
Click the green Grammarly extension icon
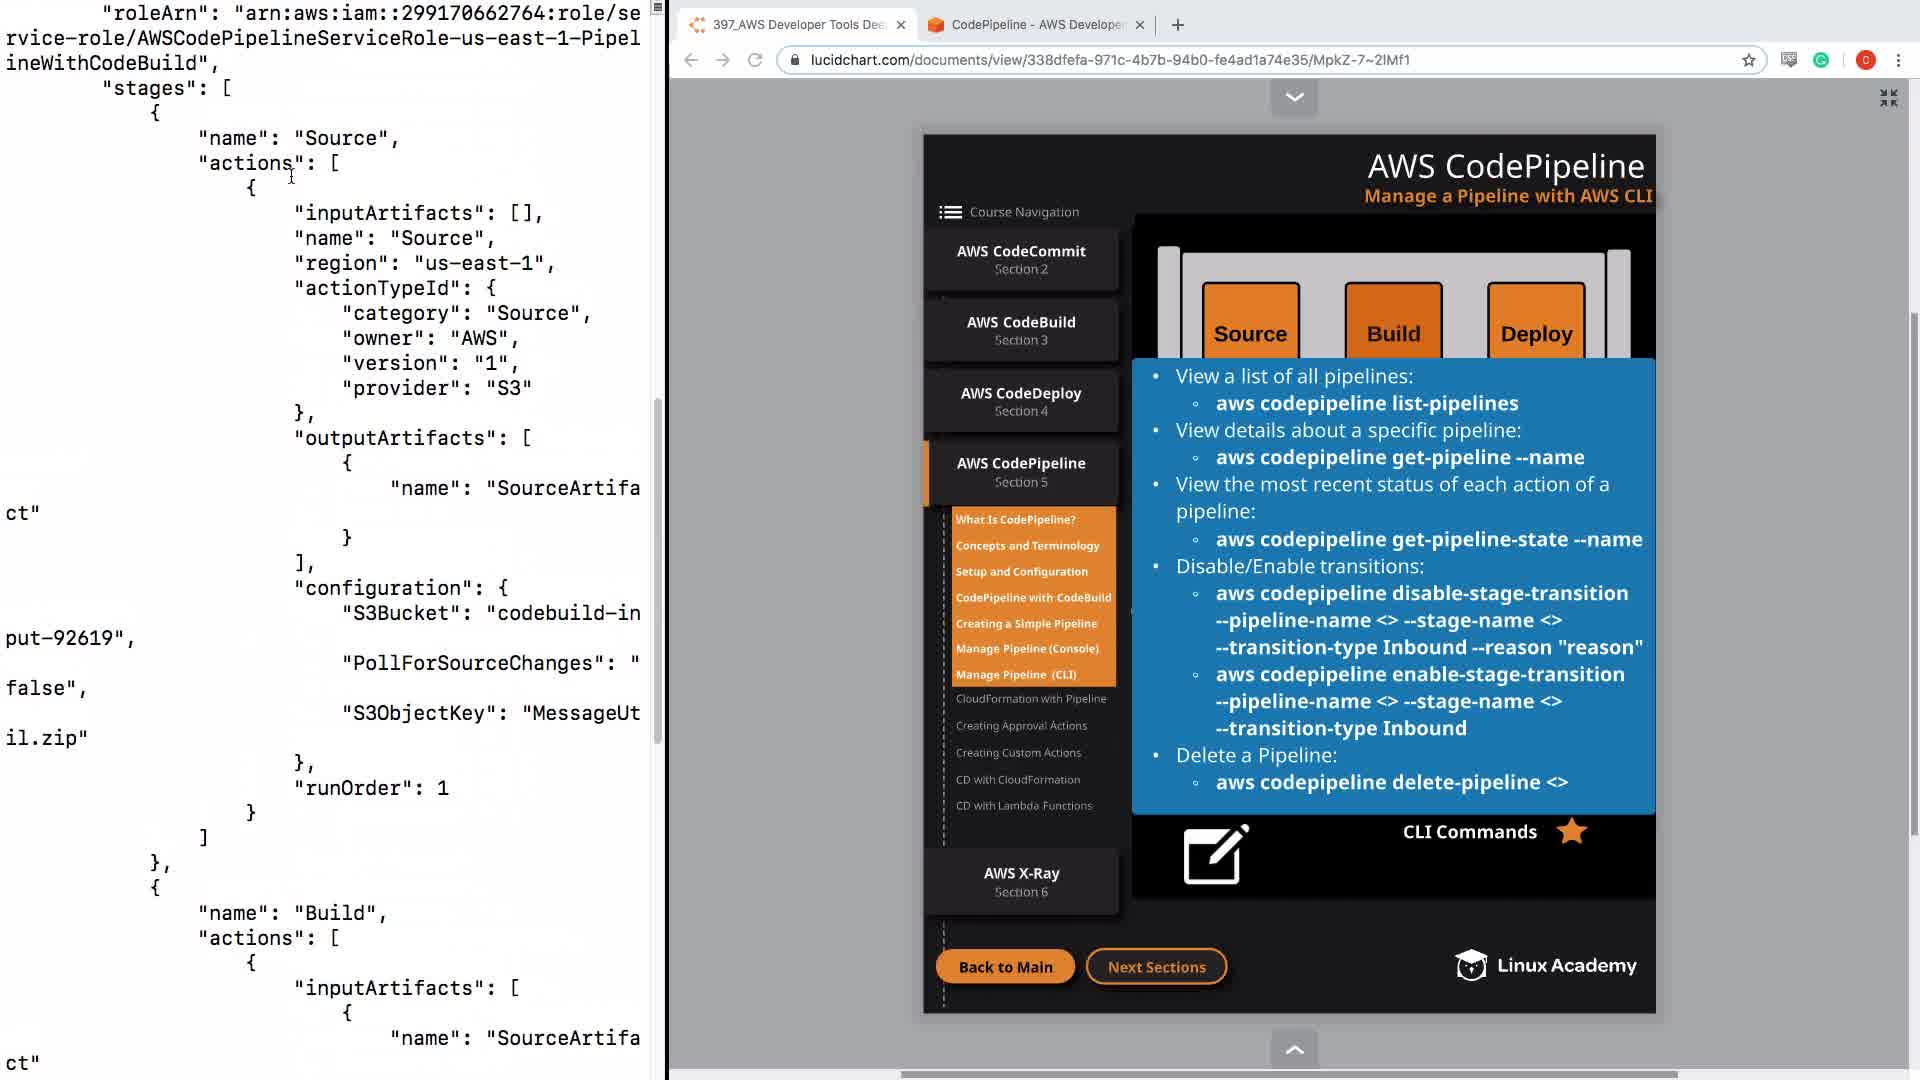pyautogui.click(x=1821, y=60)
